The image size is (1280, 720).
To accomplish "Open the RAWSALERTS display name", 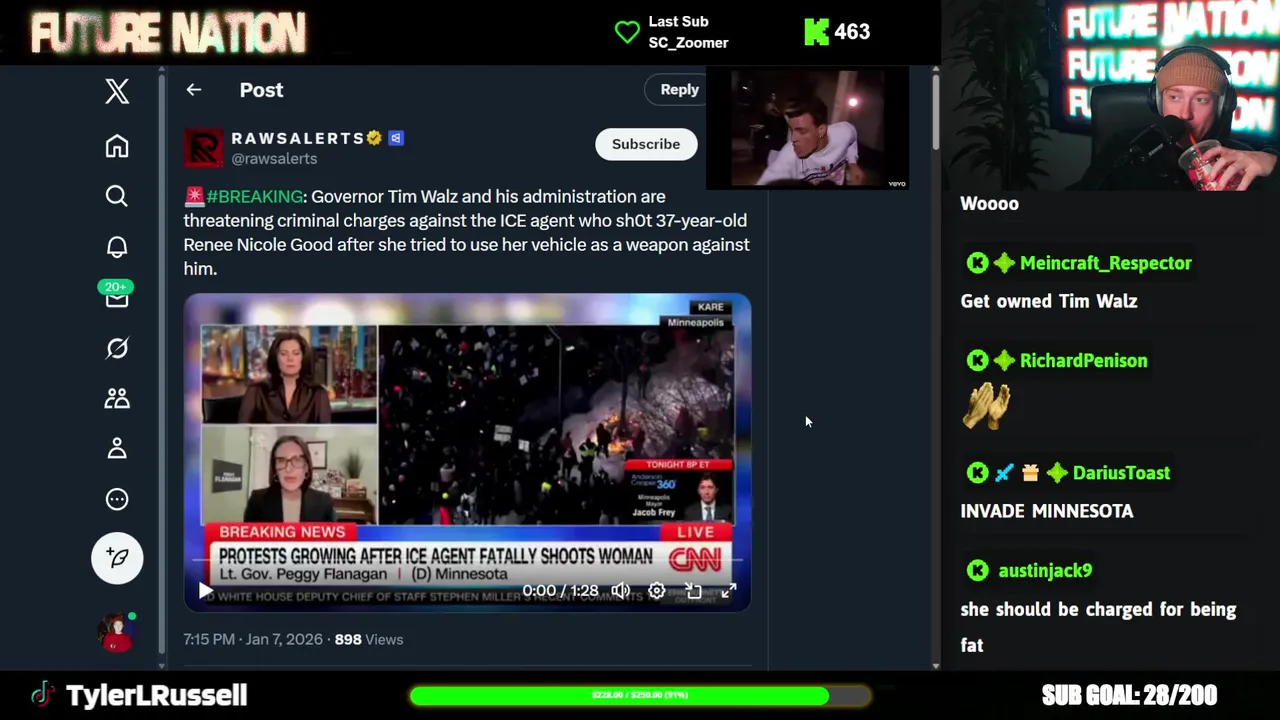I will click(298, 138).
